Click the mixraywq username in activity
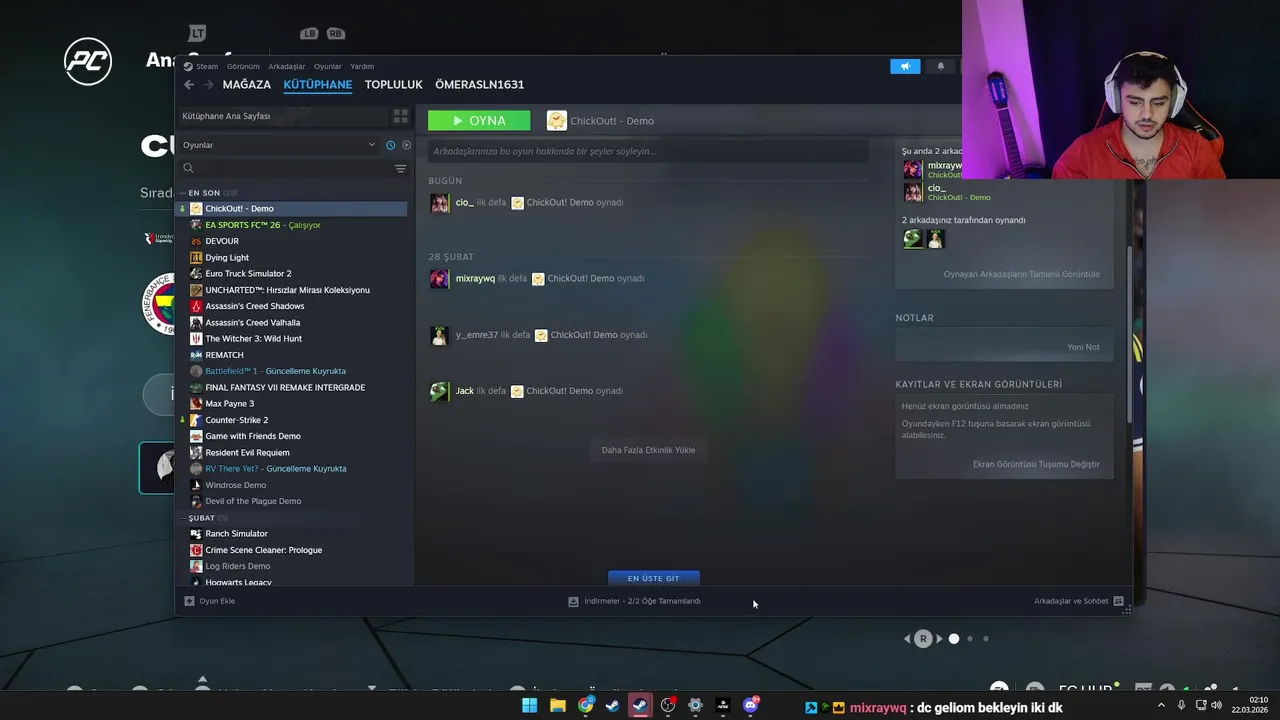The width and height of the screenshot is (1280, 720). (x=475, y=279)
